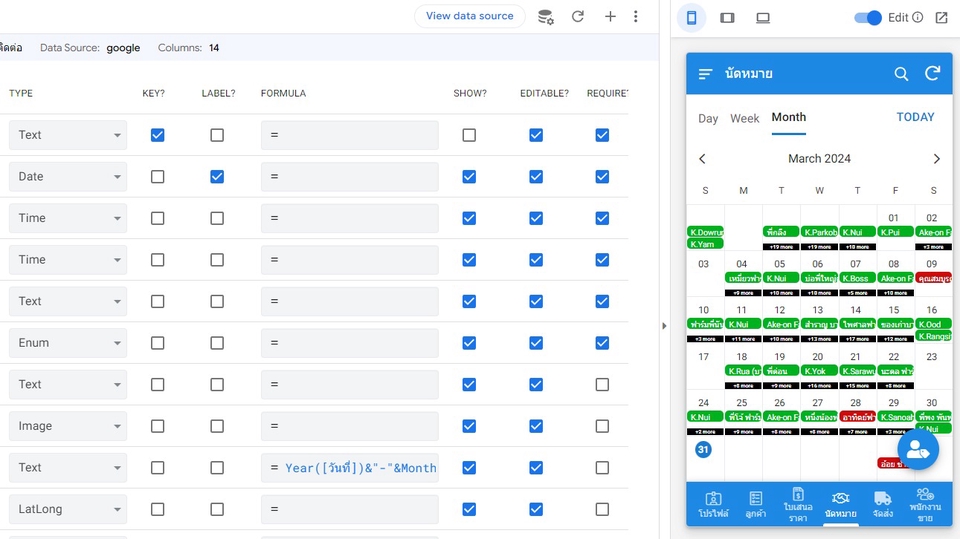Jump to TODAY in the calendar

(x=915, y=117)
